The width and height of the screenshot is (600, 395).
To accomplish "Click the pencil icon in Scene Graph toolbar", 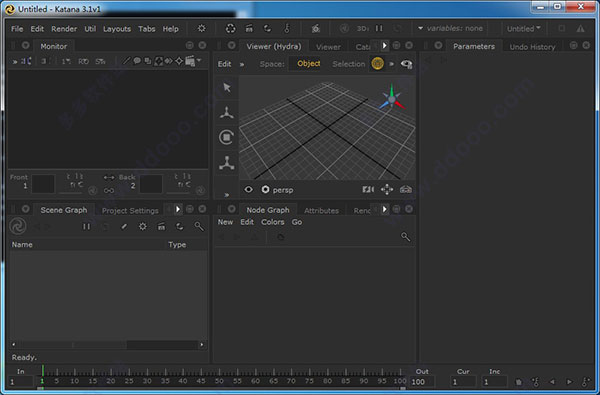I will point(124,227).
